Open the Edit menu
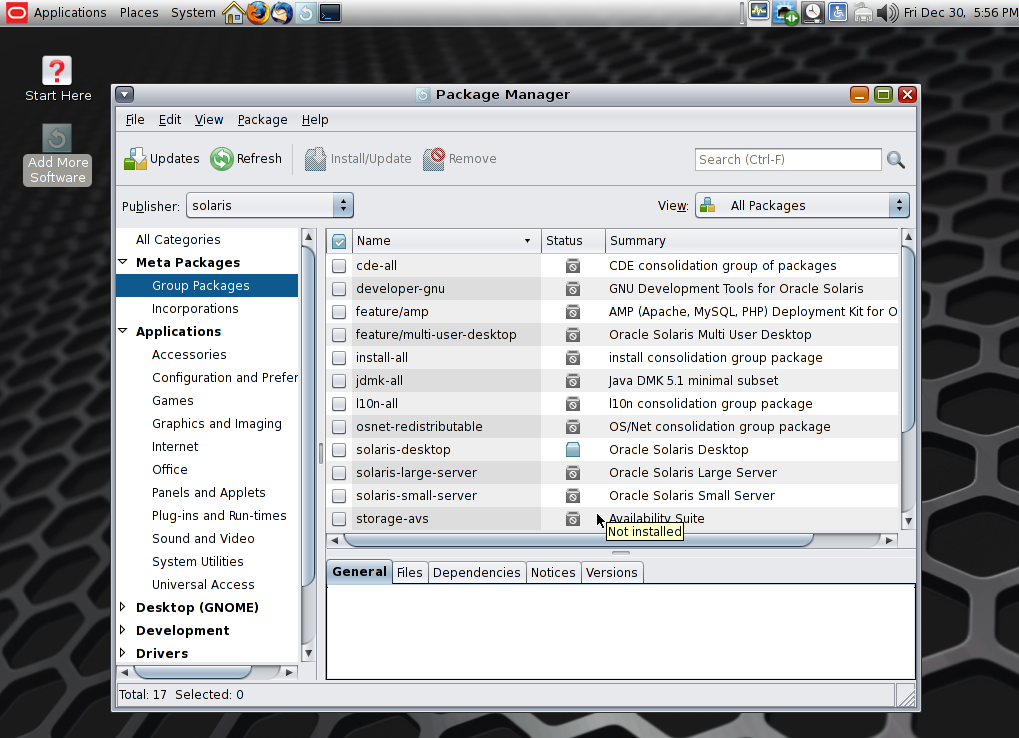Screen dimensions: 1019x738 click(x=170, y=120)
